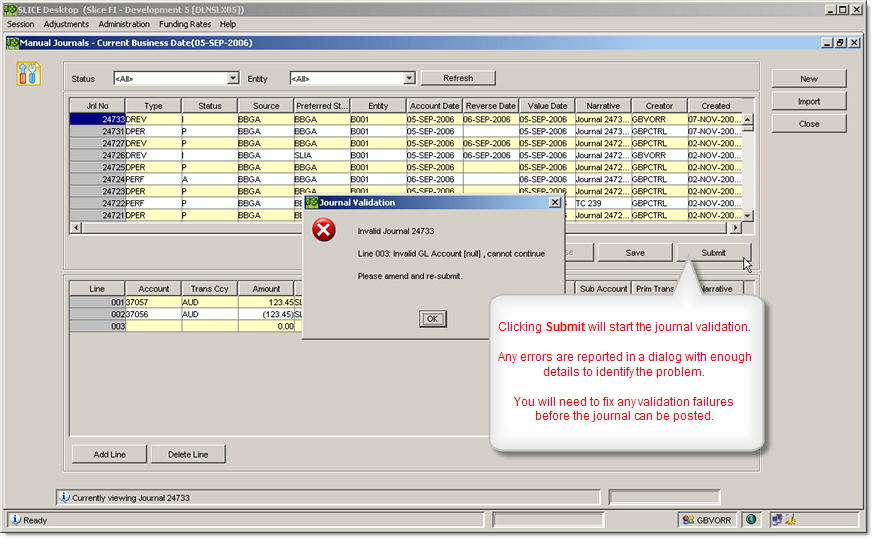The height and width of the screenshot is (539, 873).
Task: Open the Adjustments menu
Action: (66, 24)
